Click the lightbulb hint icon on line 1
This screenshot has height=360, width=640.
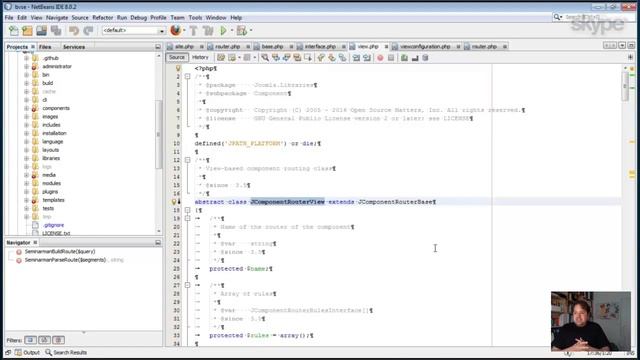click(x=178, y=69)
